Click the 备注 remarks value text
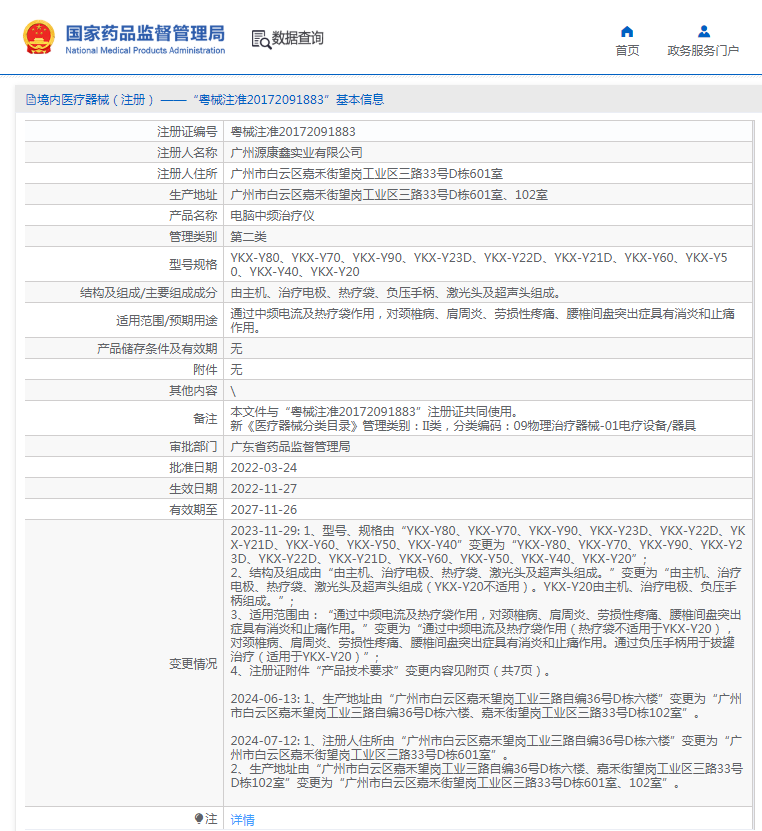The height and width of the screenshot is (831, 762). point(463,419)
